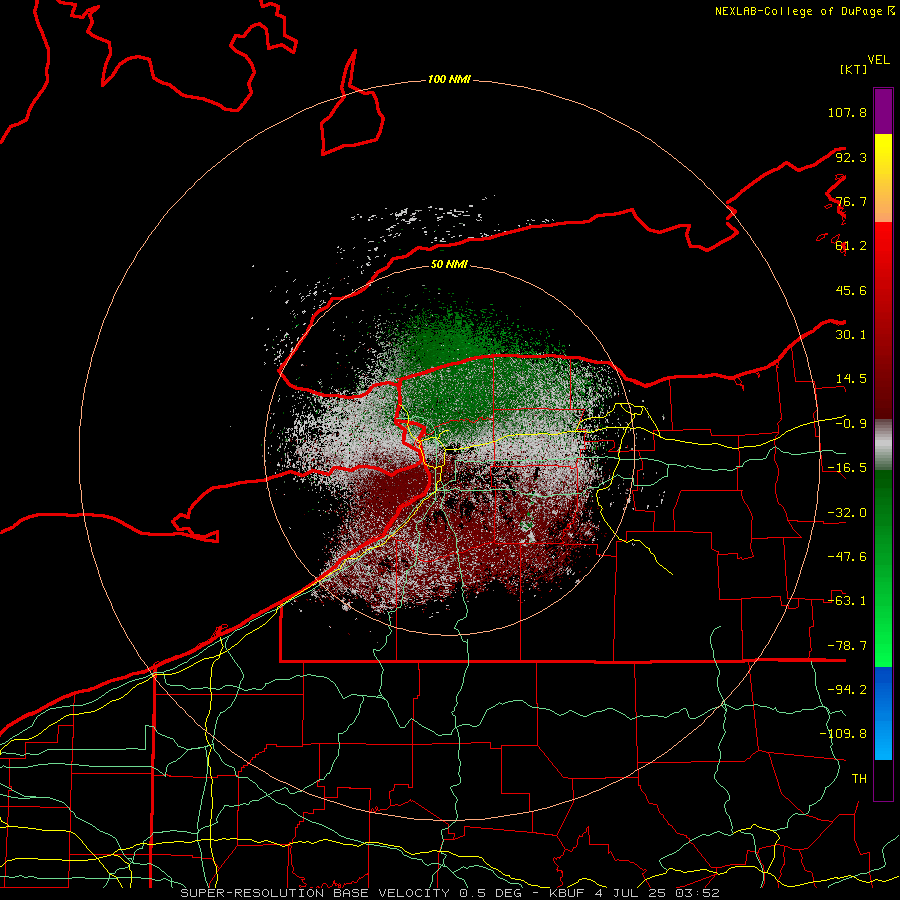The height and width of the screenshot is (900, 900).
Task: Click the 50 NMI range ring label
Action: [449, 265]
